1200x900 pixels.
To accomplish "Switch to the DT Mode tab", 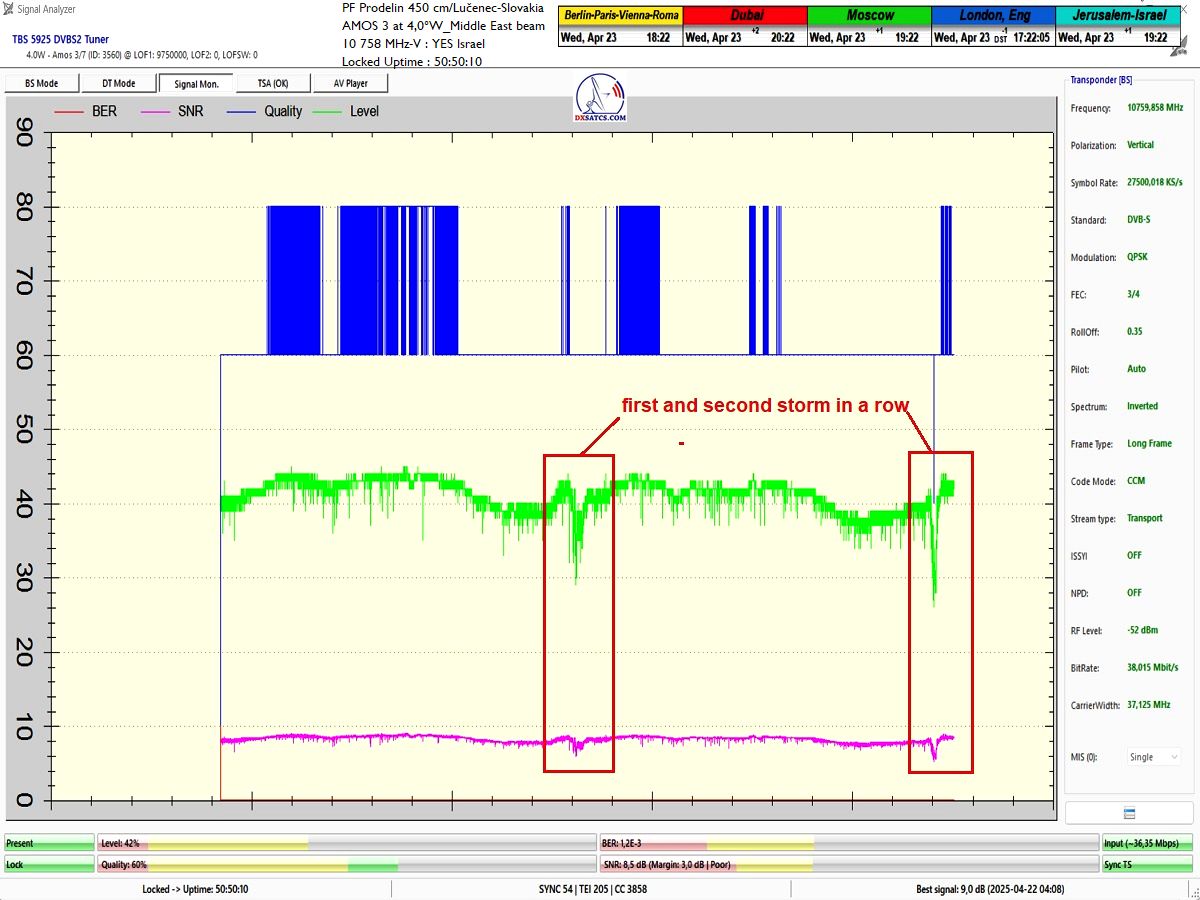I will tap(118, 83).
